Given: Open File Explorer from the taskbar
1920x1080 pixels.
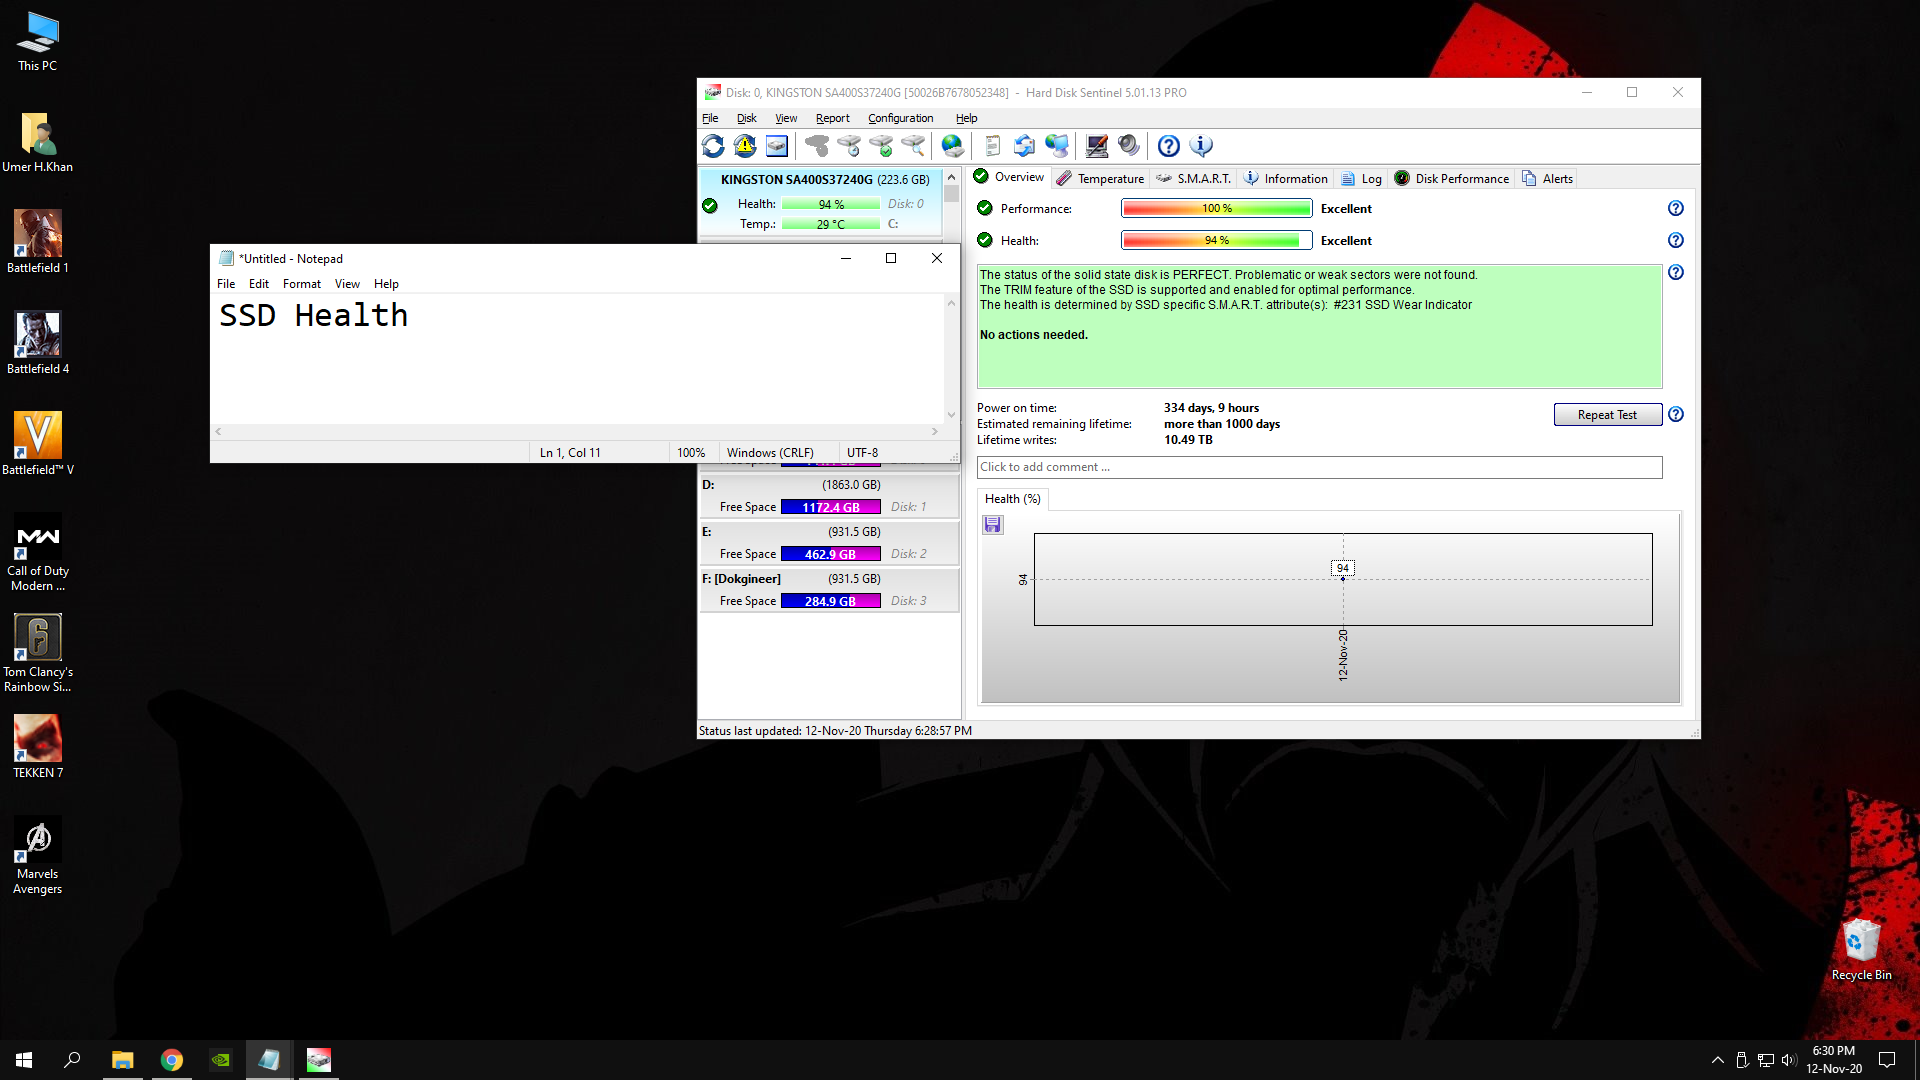Looking at the screenshot, I should 122,1060.
